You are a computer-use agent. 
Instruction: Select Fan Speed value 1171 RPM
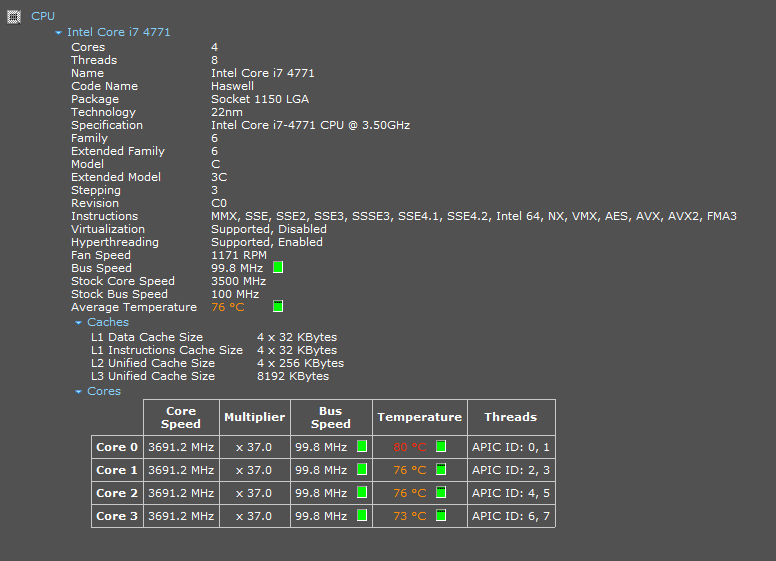pos(239,255)
